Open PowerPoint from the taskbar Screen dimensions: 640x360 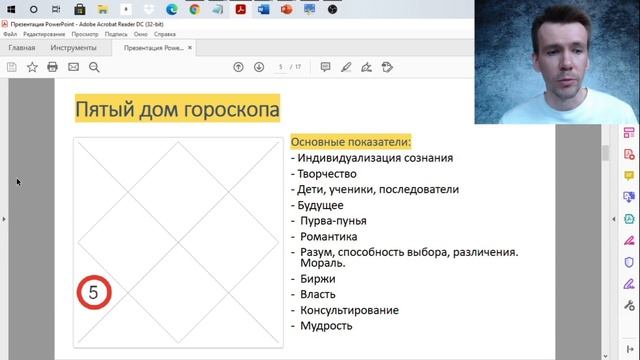[x=287, y=9]
